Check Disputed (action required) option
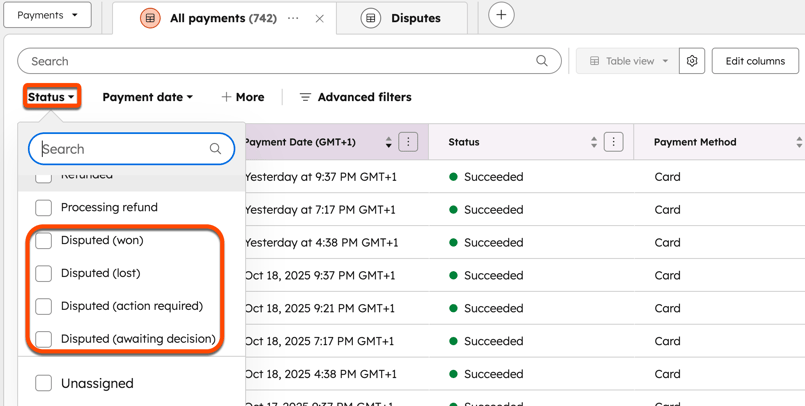Viewport: 805px width, 406px height. coord(44,306)
